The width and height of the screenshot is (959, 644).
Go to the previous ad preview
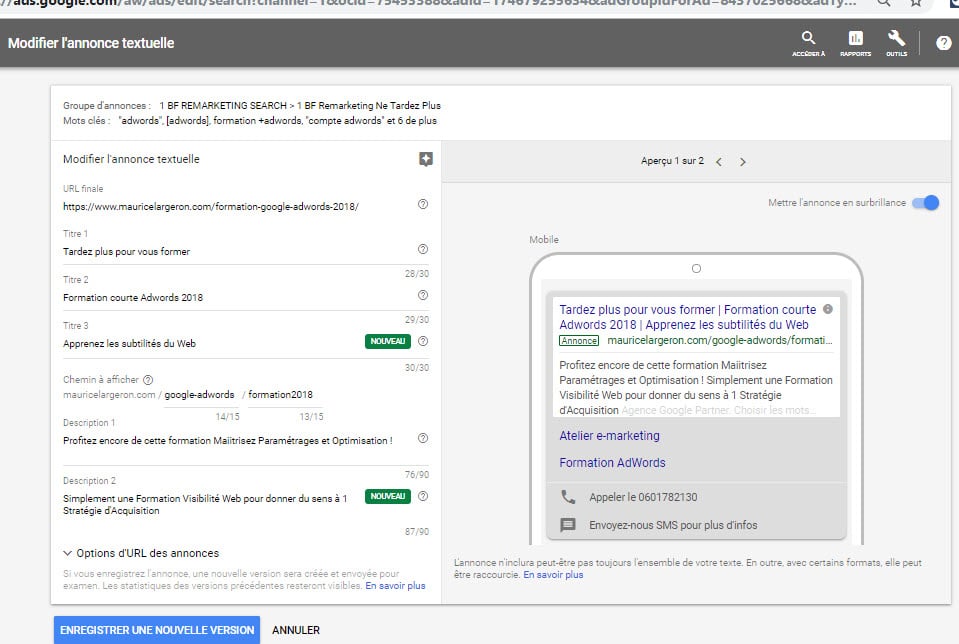[719, 162]
